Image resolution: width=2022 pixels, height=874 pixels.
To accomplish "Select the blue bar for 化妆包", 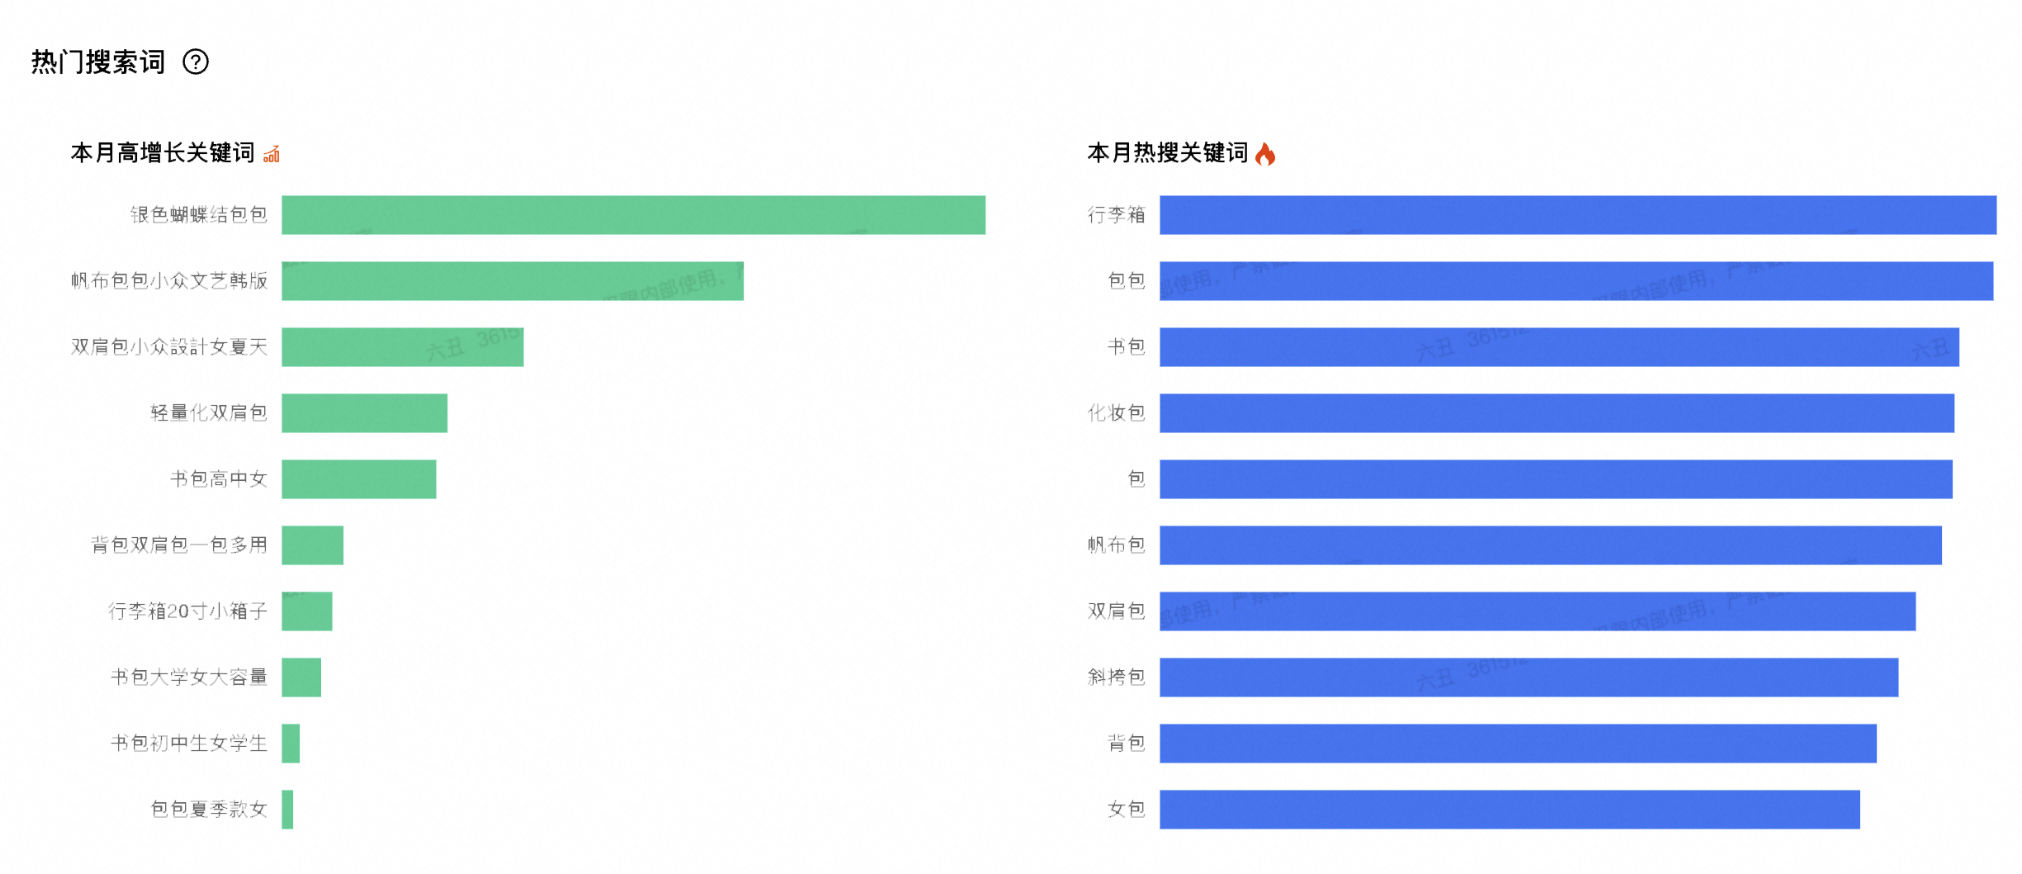I will (1556, 413).
